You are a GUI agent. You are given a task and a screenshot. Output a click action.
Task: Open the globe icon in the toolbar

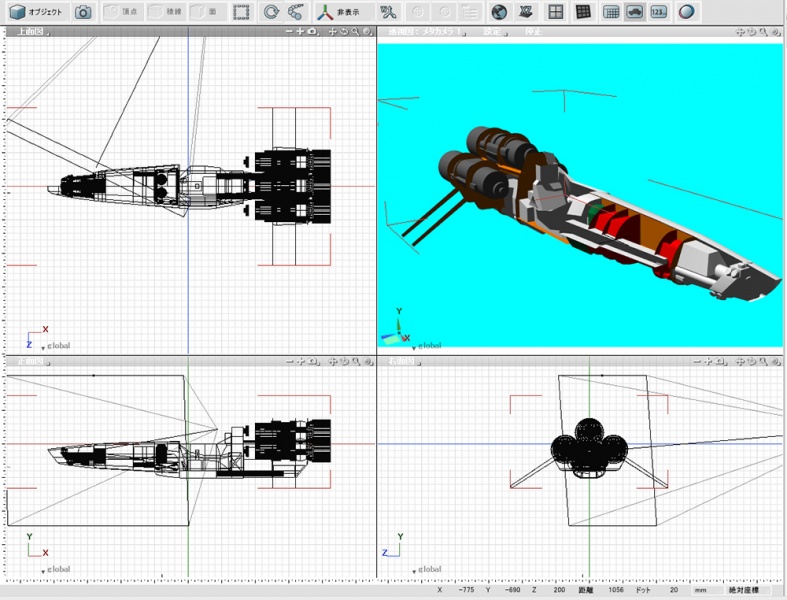(x=498, y=12)
